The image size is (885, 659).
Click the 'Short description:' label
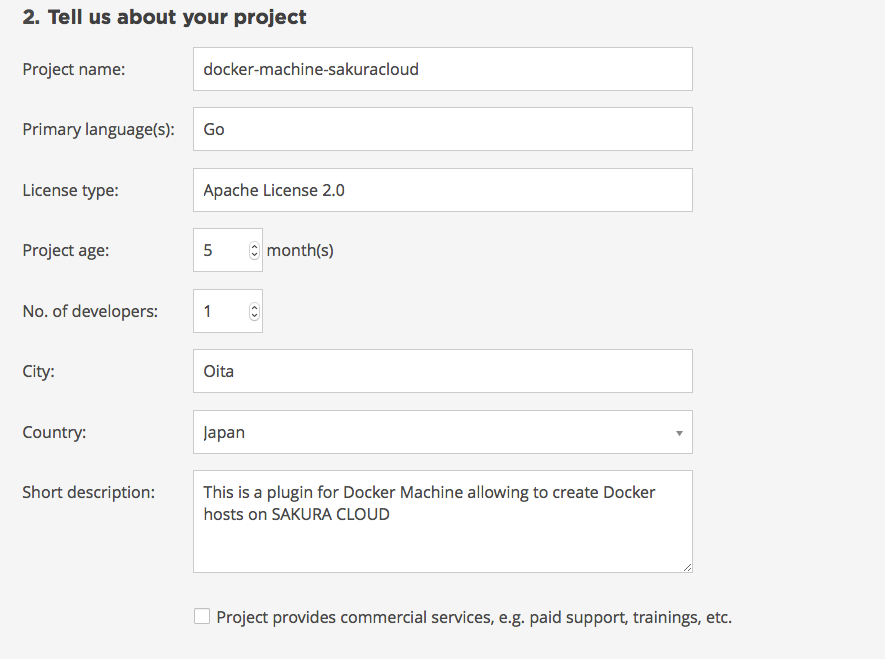[89, 492]
